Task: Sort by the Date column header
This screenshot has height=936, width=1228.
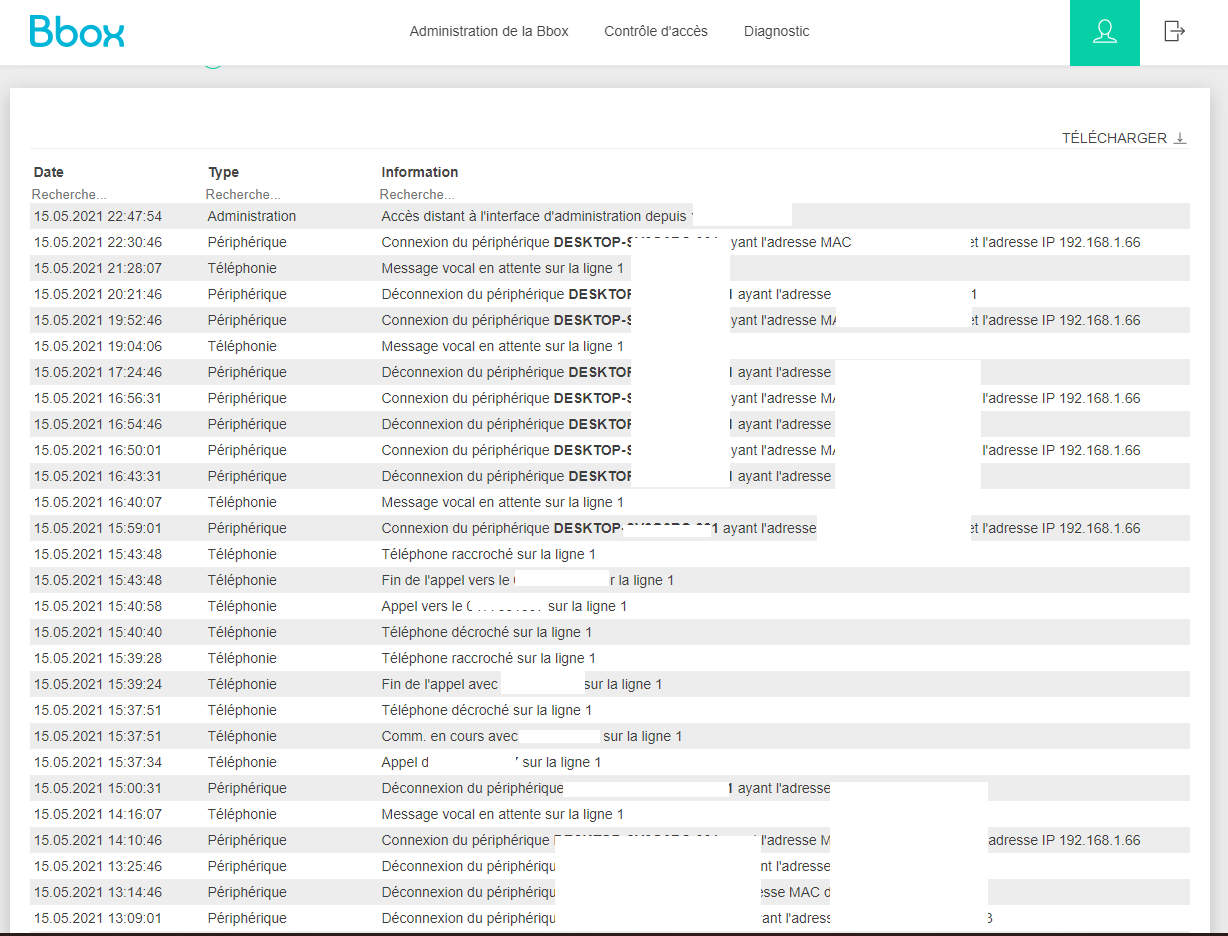Action: coord(49,172)
